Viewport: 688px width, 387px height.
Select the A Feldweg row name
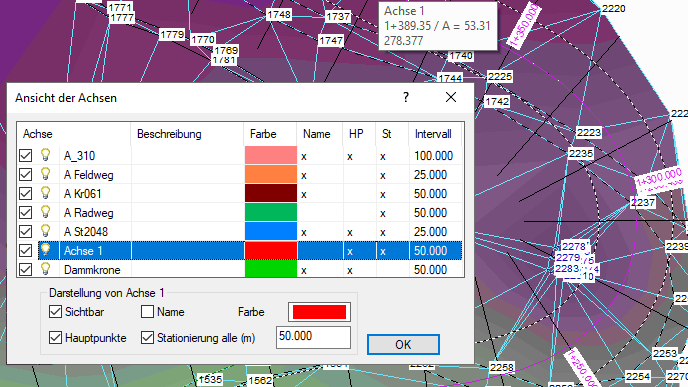89,175
